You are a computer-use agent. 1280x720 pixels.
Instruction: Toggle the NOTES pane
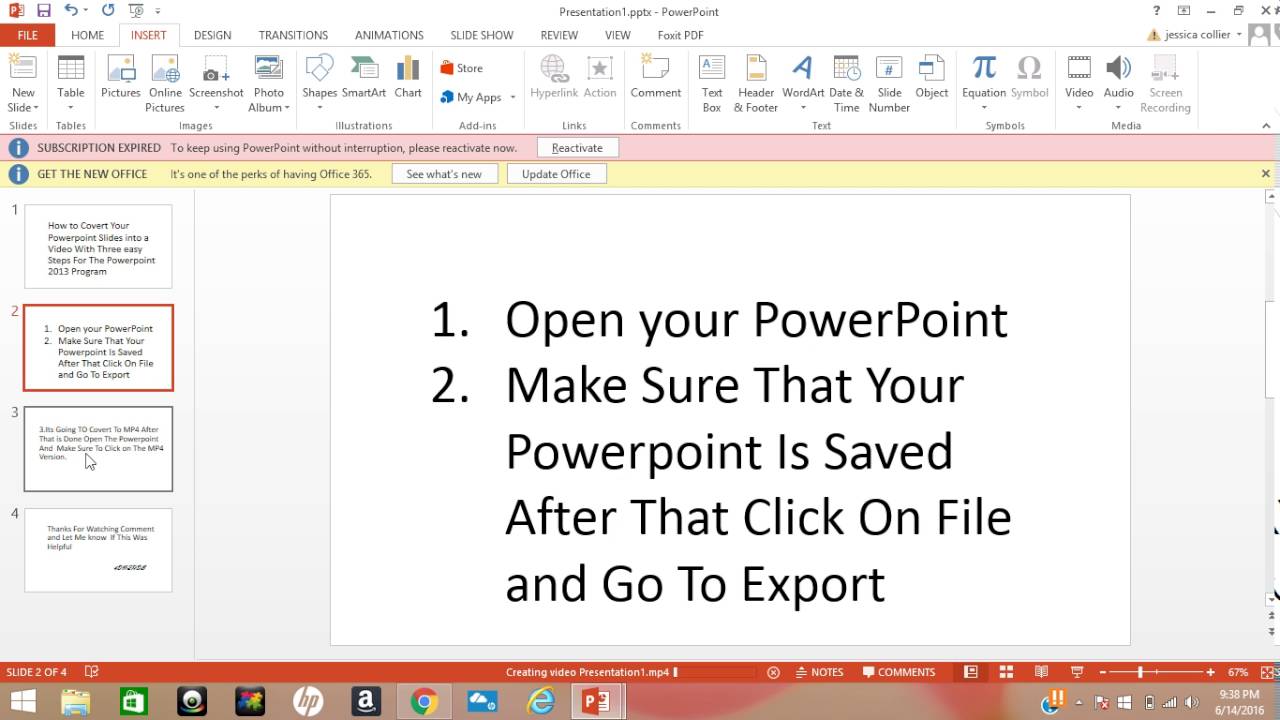click(x=819, y=672)
